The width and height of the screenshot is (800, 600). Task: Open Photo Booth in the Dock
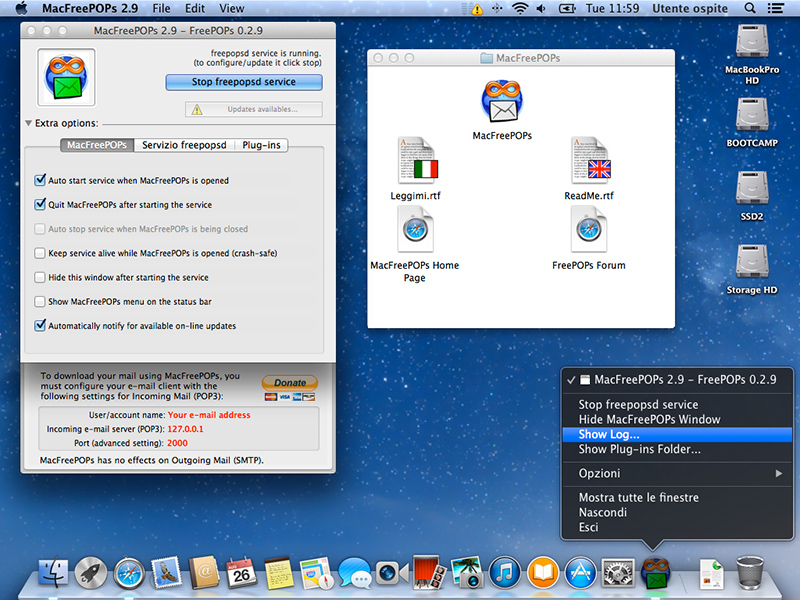click(428, 573)
